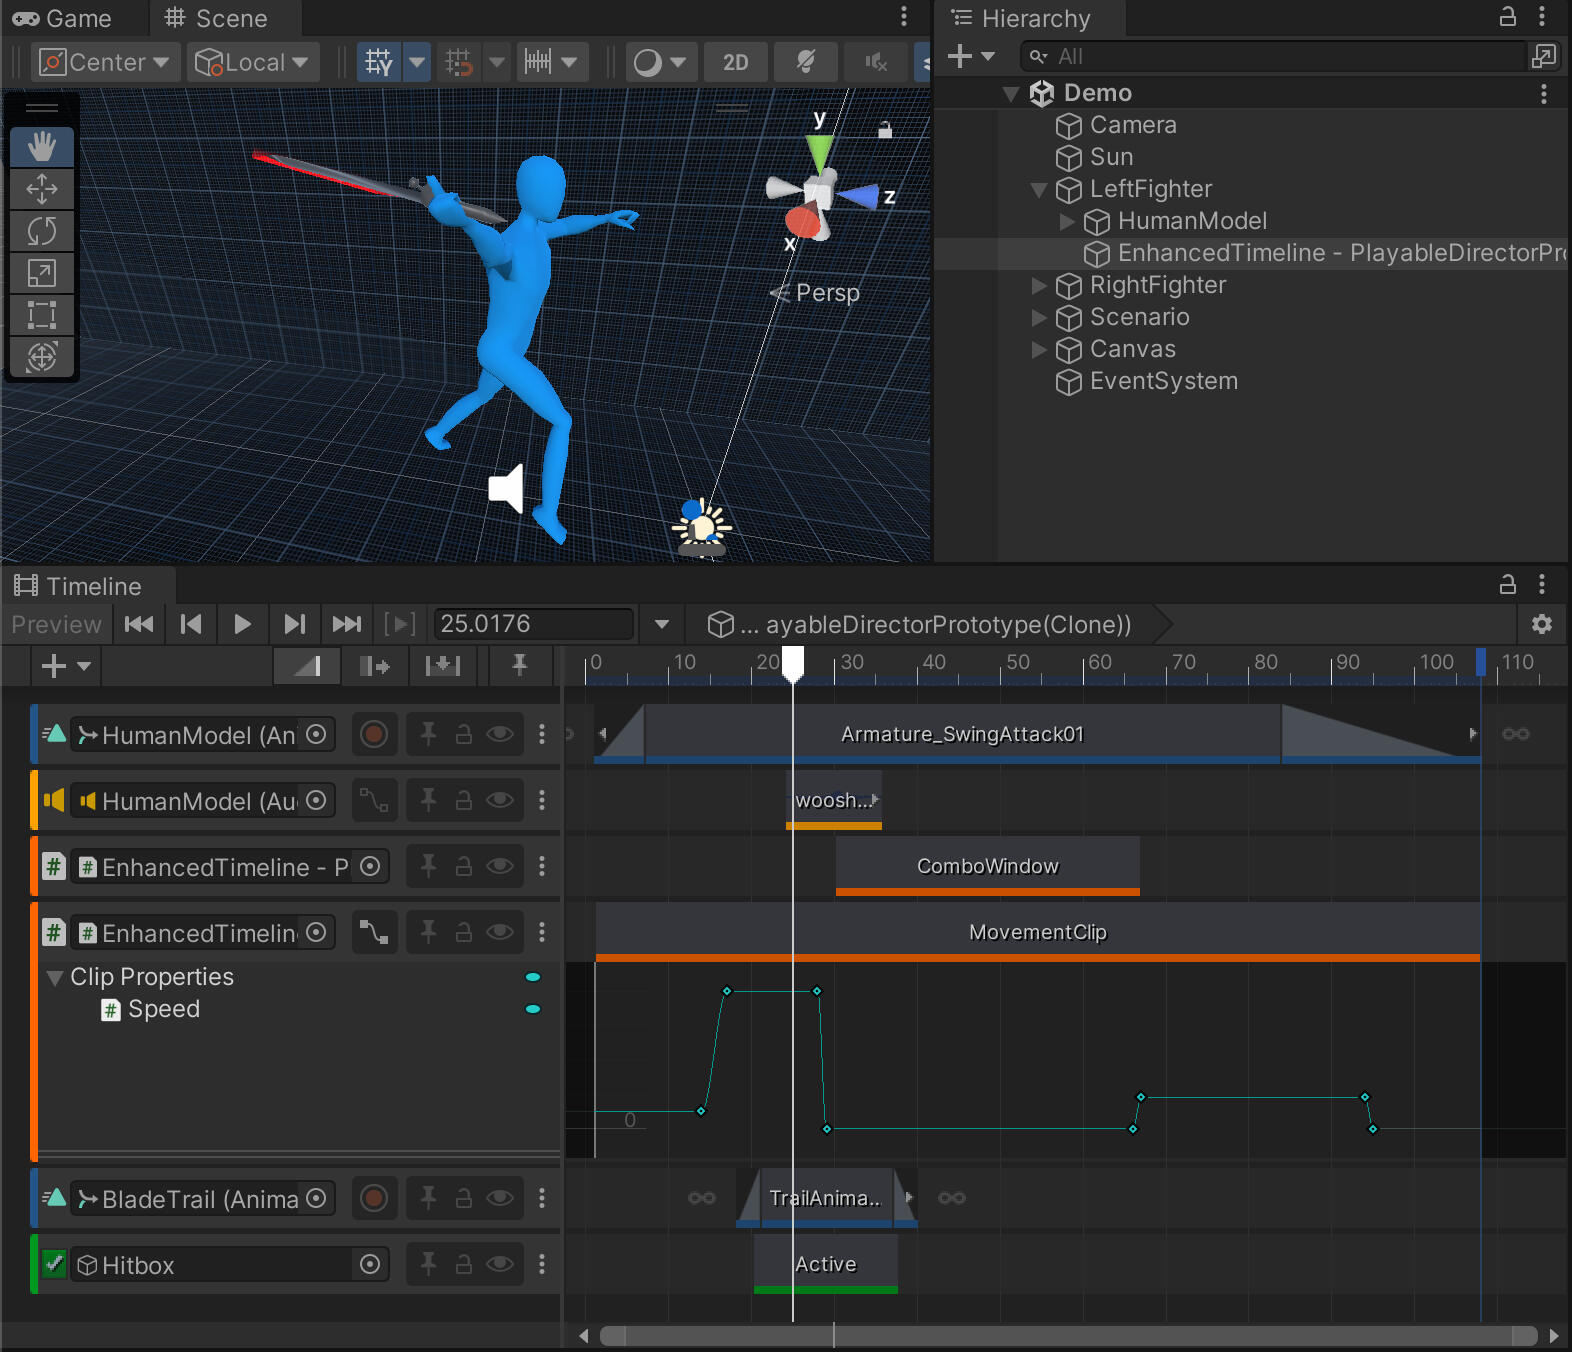The width and height of the screenshot is (1572, 1352).
Task: Select the Scale tool
Action: pyautogui.click(x=41, y=273)
